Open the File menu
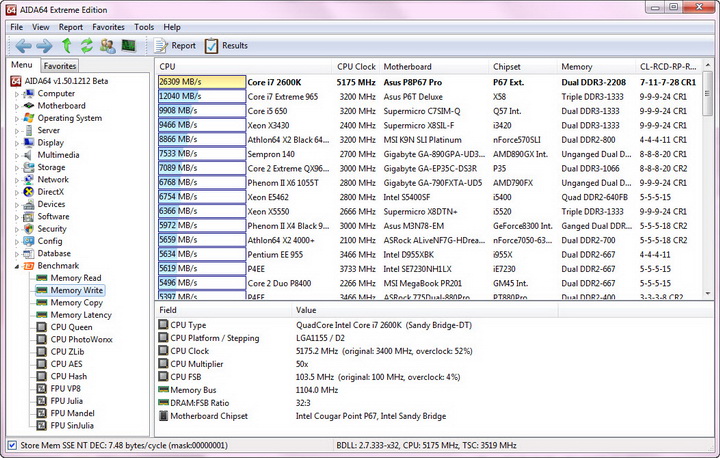This screenshot has height=458, width=720. point(17,27)
